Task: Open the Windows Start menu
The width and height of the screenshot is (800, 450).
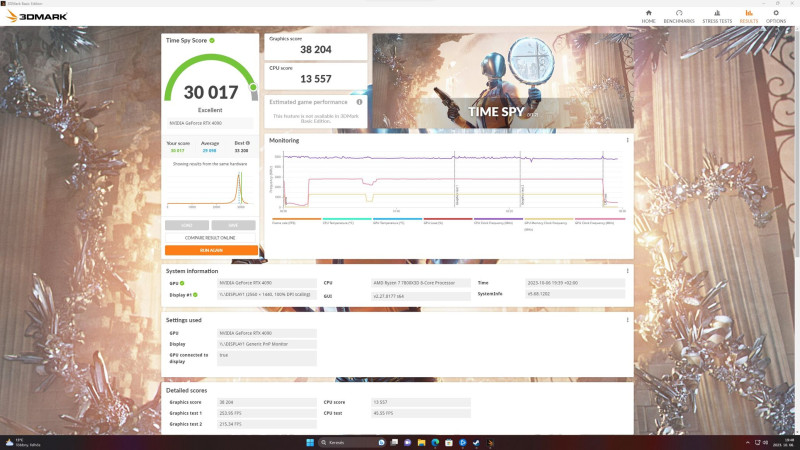Action: pyautogui.click(x=310, y=442)
